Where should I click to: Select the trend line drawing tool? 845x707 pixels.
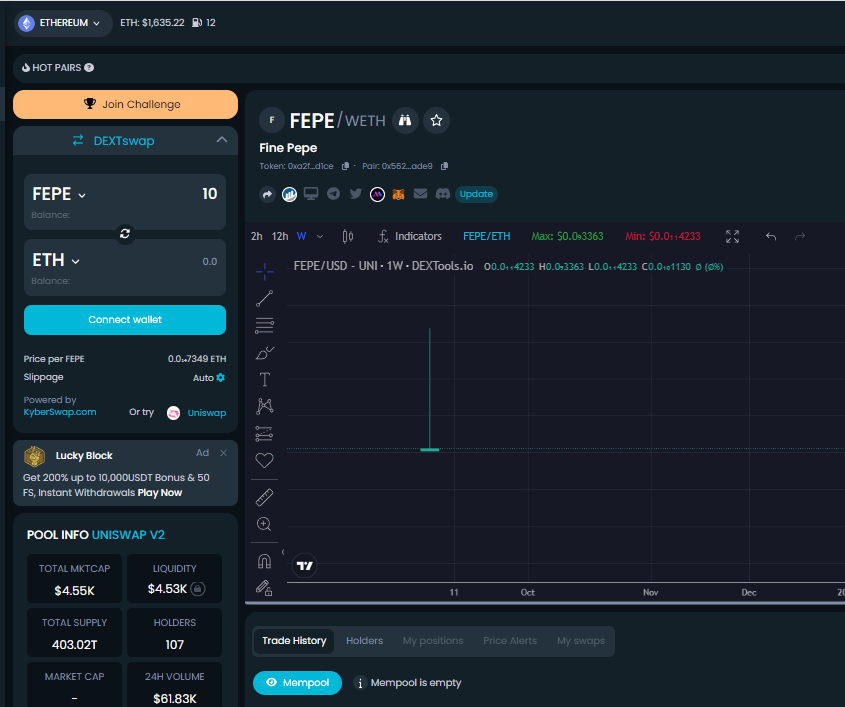pyautogui.click(x=265, y=298)
